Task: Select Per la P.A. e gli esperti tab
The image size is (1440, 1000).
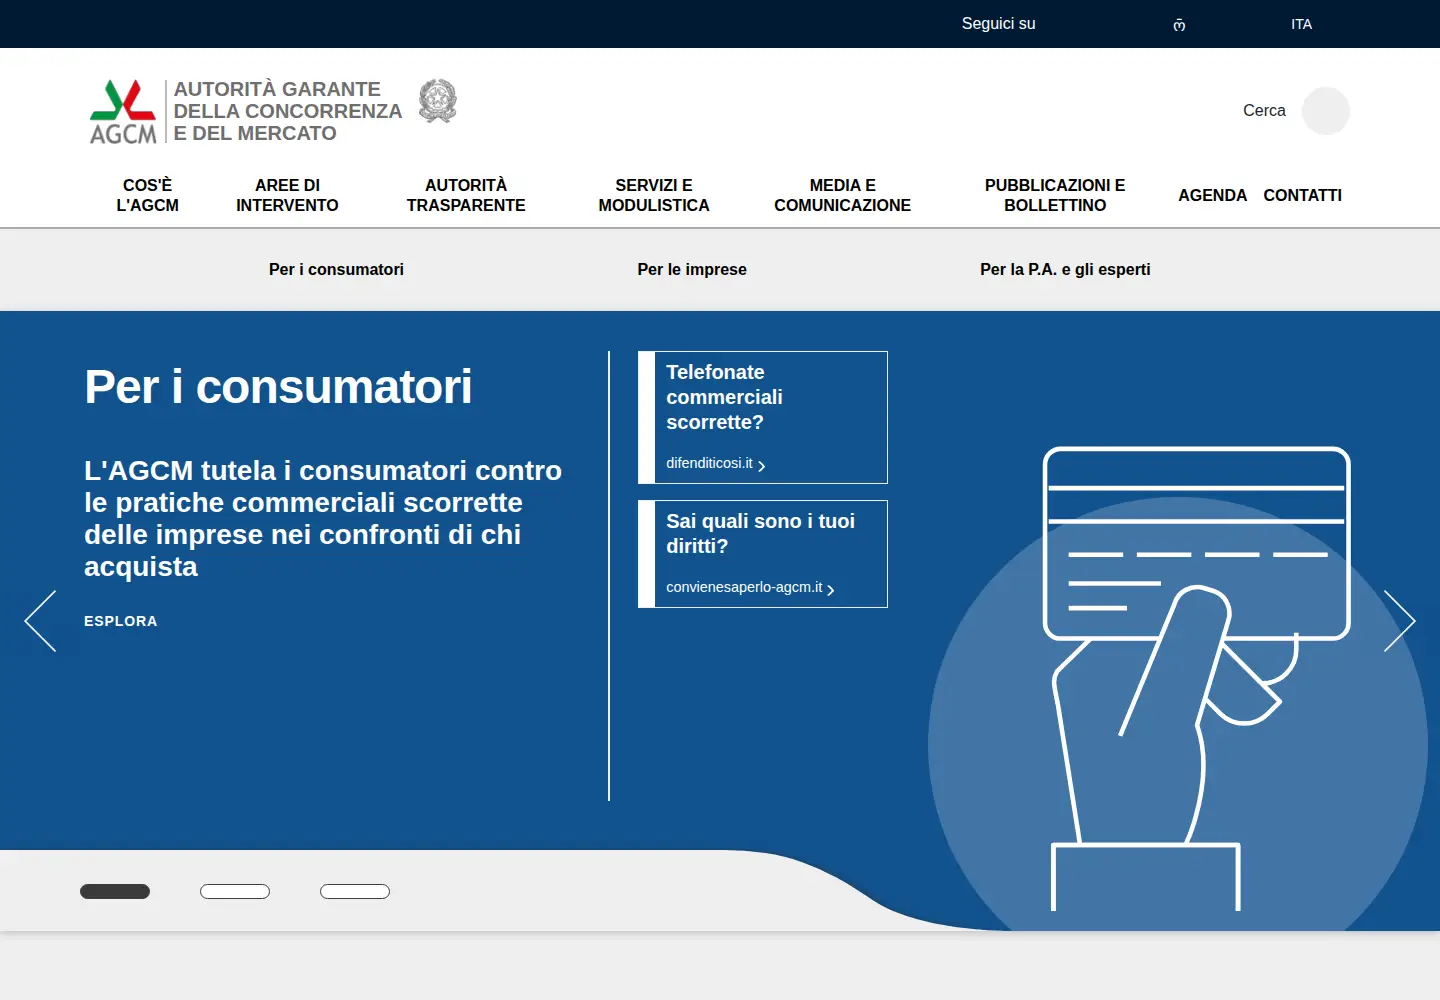Action: click(1065, 269)
